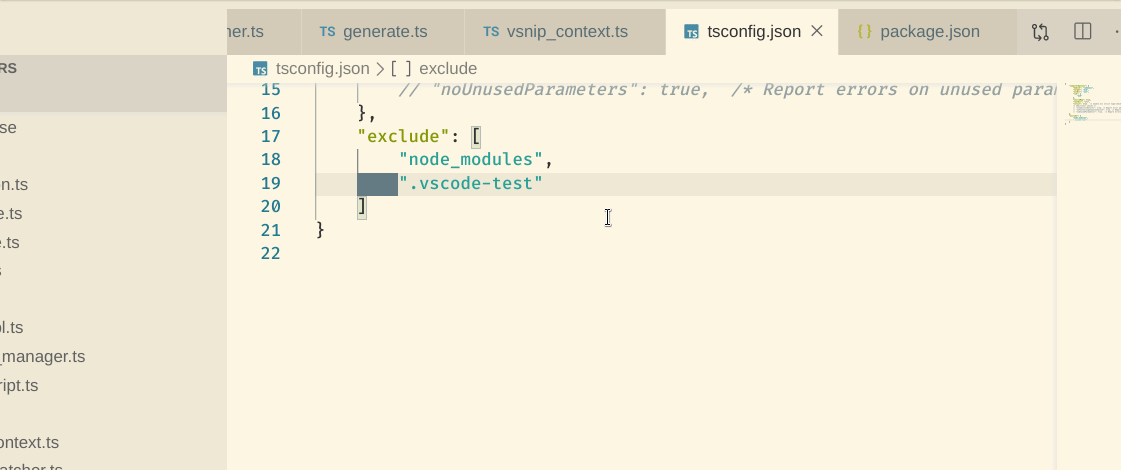The height and width of the screenshot is (470, 1121).
Task: Open the file ending in ript.ts
Action: pyautogui.click(x=19, y=386)
